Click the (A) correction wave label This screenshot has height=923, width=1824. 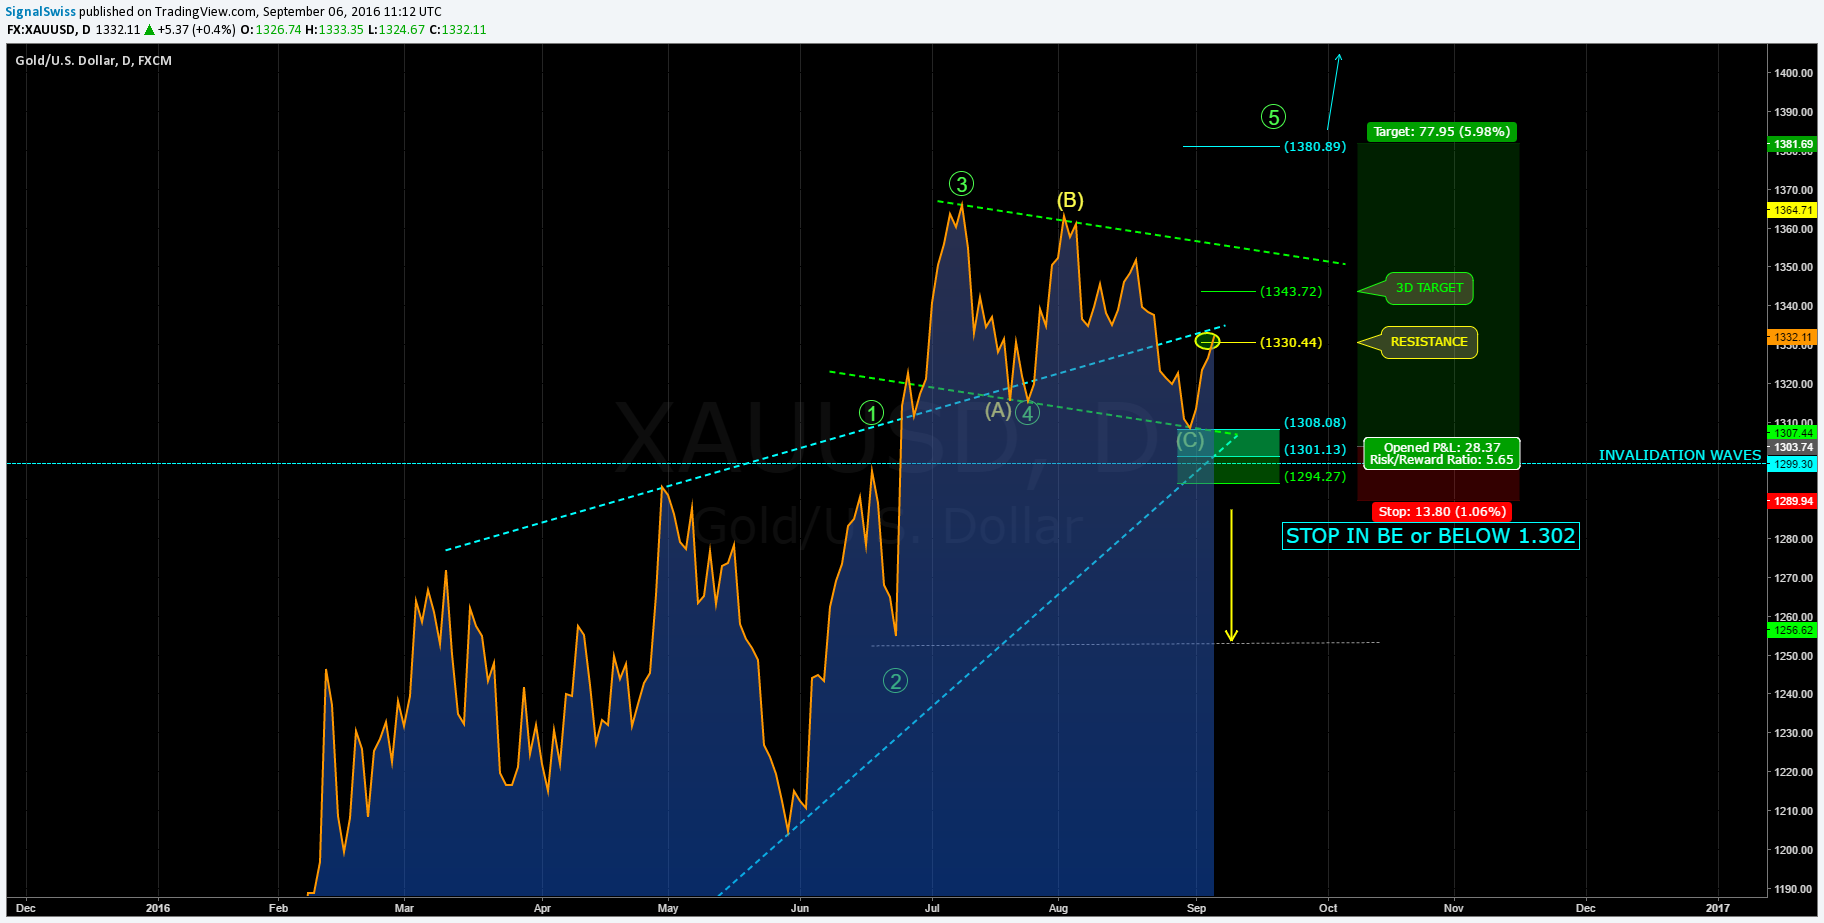pyautogui.click(x=998, y=410)
